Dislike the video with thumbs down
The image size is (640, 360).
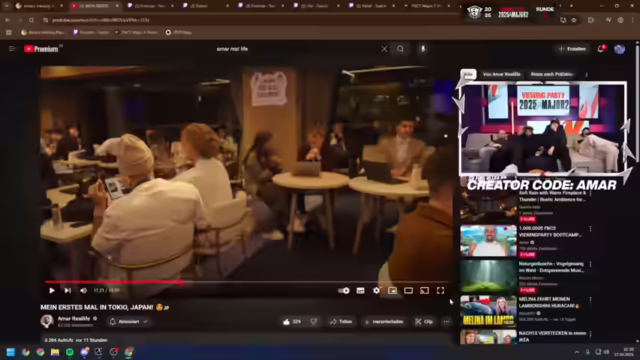point(313,322)
